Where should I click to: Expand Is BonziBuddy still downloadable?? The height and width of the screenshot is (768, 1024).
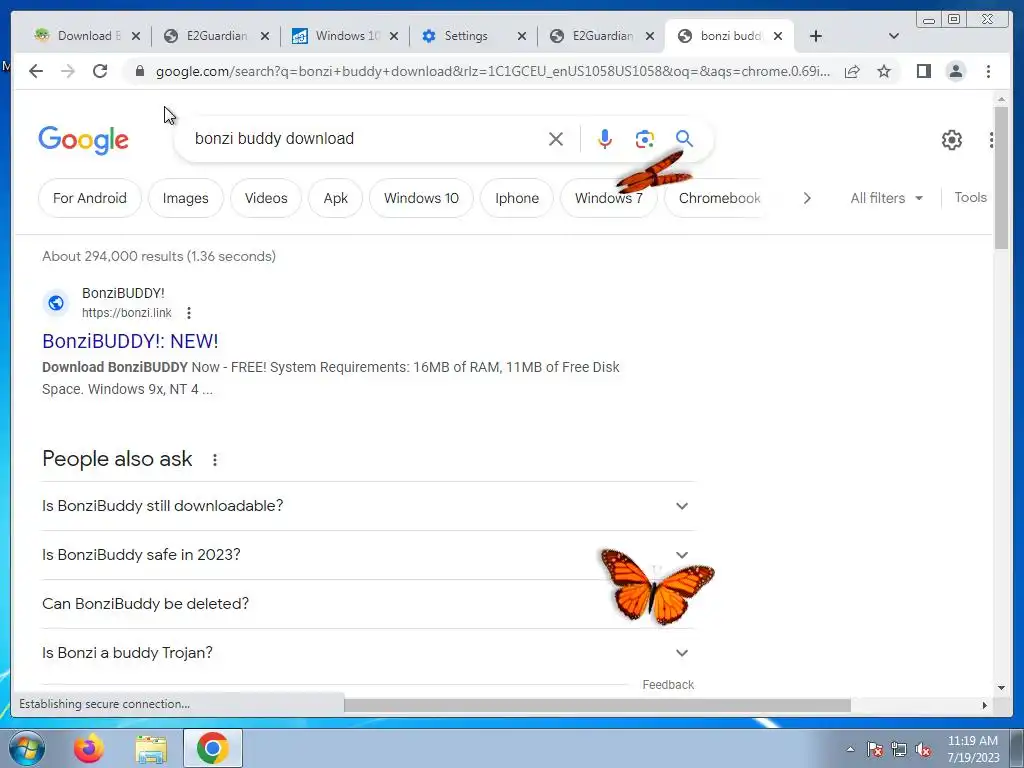tap(368, 506)
